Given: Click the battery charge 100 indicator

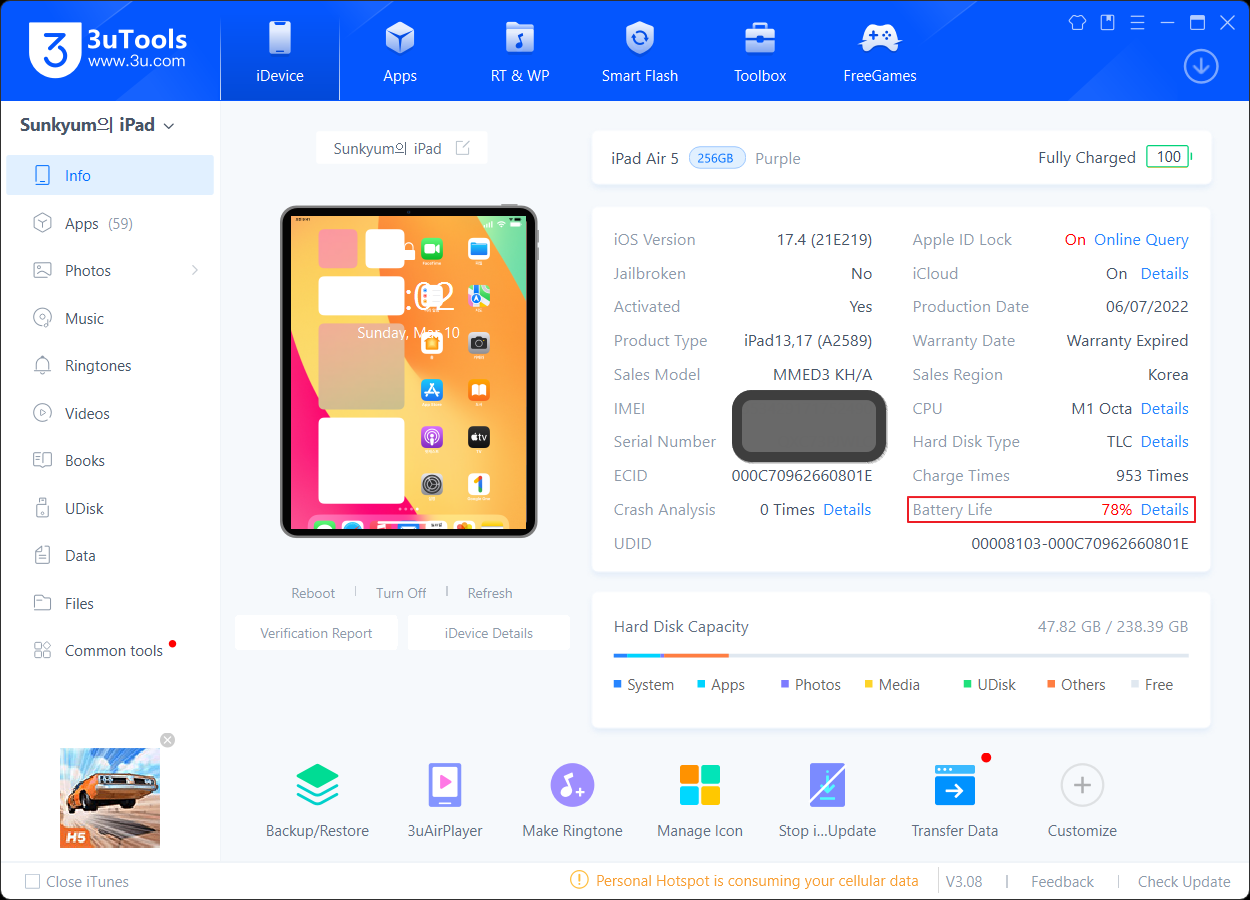Looking at the screenshot, I should tap(1168, 157).
